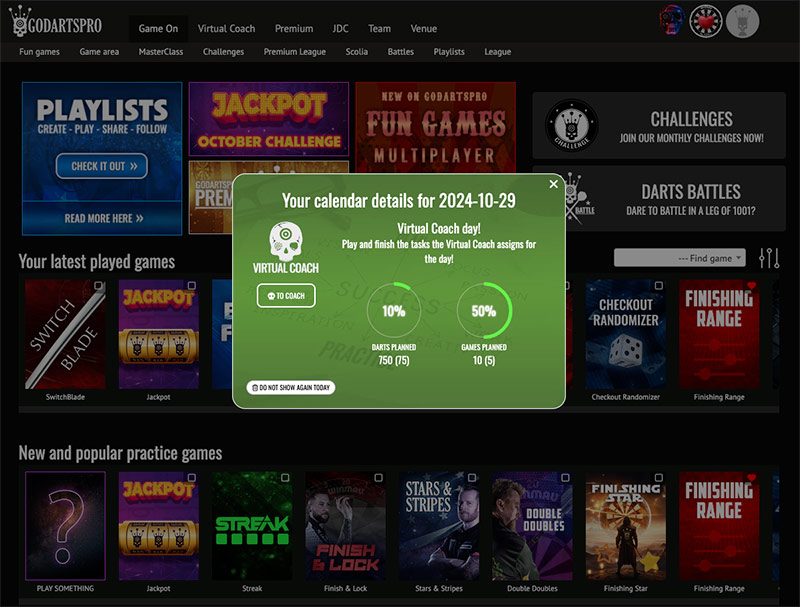
Task: Open the Darts Battles banner
Action: [x=659, y=198]
